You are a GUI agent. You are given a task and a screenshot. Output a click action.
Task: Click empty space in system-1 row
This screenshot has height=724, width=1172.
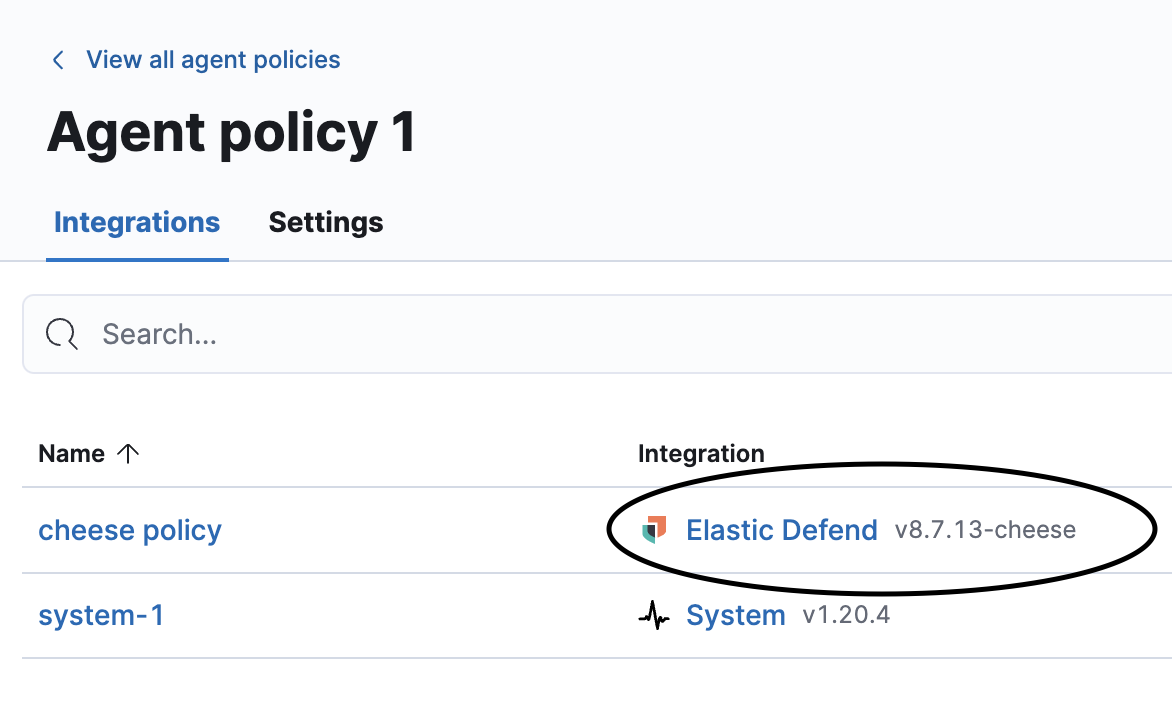point(400,616)
